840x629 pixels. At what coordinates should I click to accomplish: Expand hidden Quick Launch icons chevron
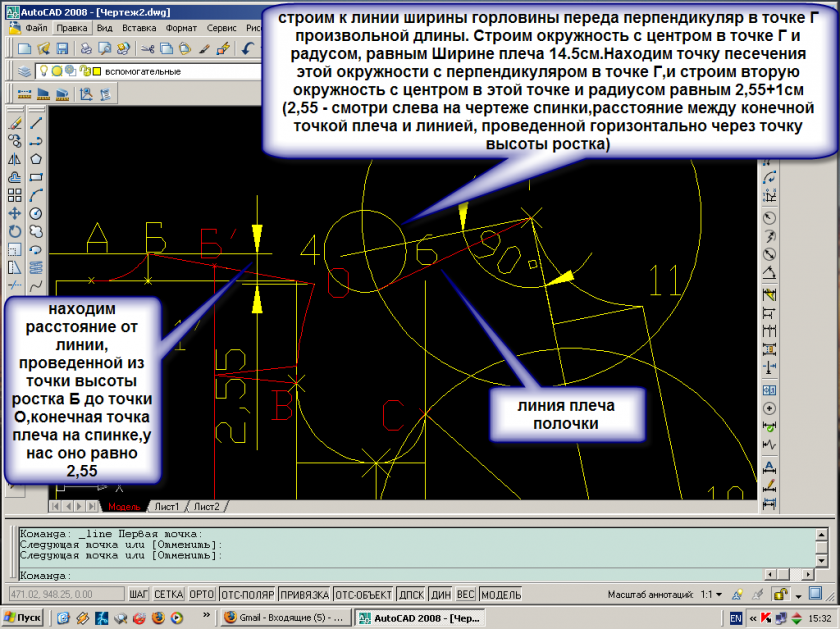tap(205, 618)
